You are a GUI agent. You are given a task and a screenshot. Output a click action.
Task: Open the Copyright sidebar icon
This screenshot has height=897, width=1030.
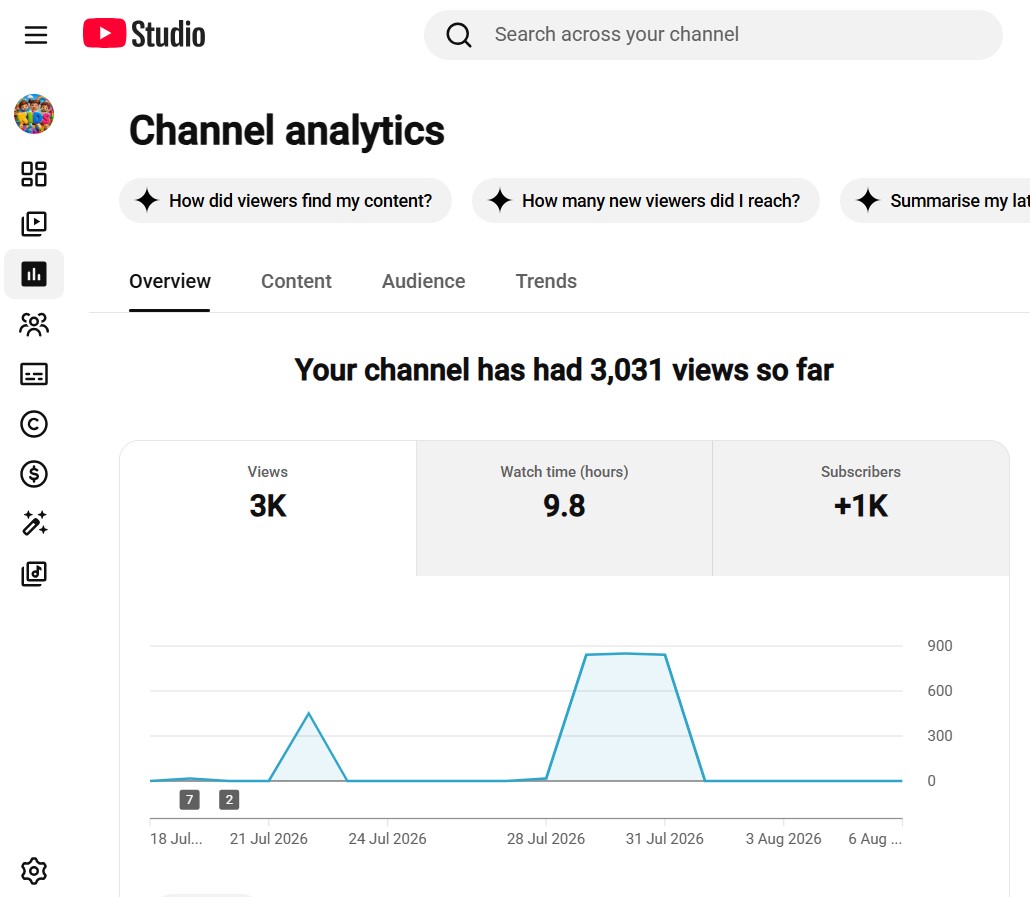click(x=34, y=424)
